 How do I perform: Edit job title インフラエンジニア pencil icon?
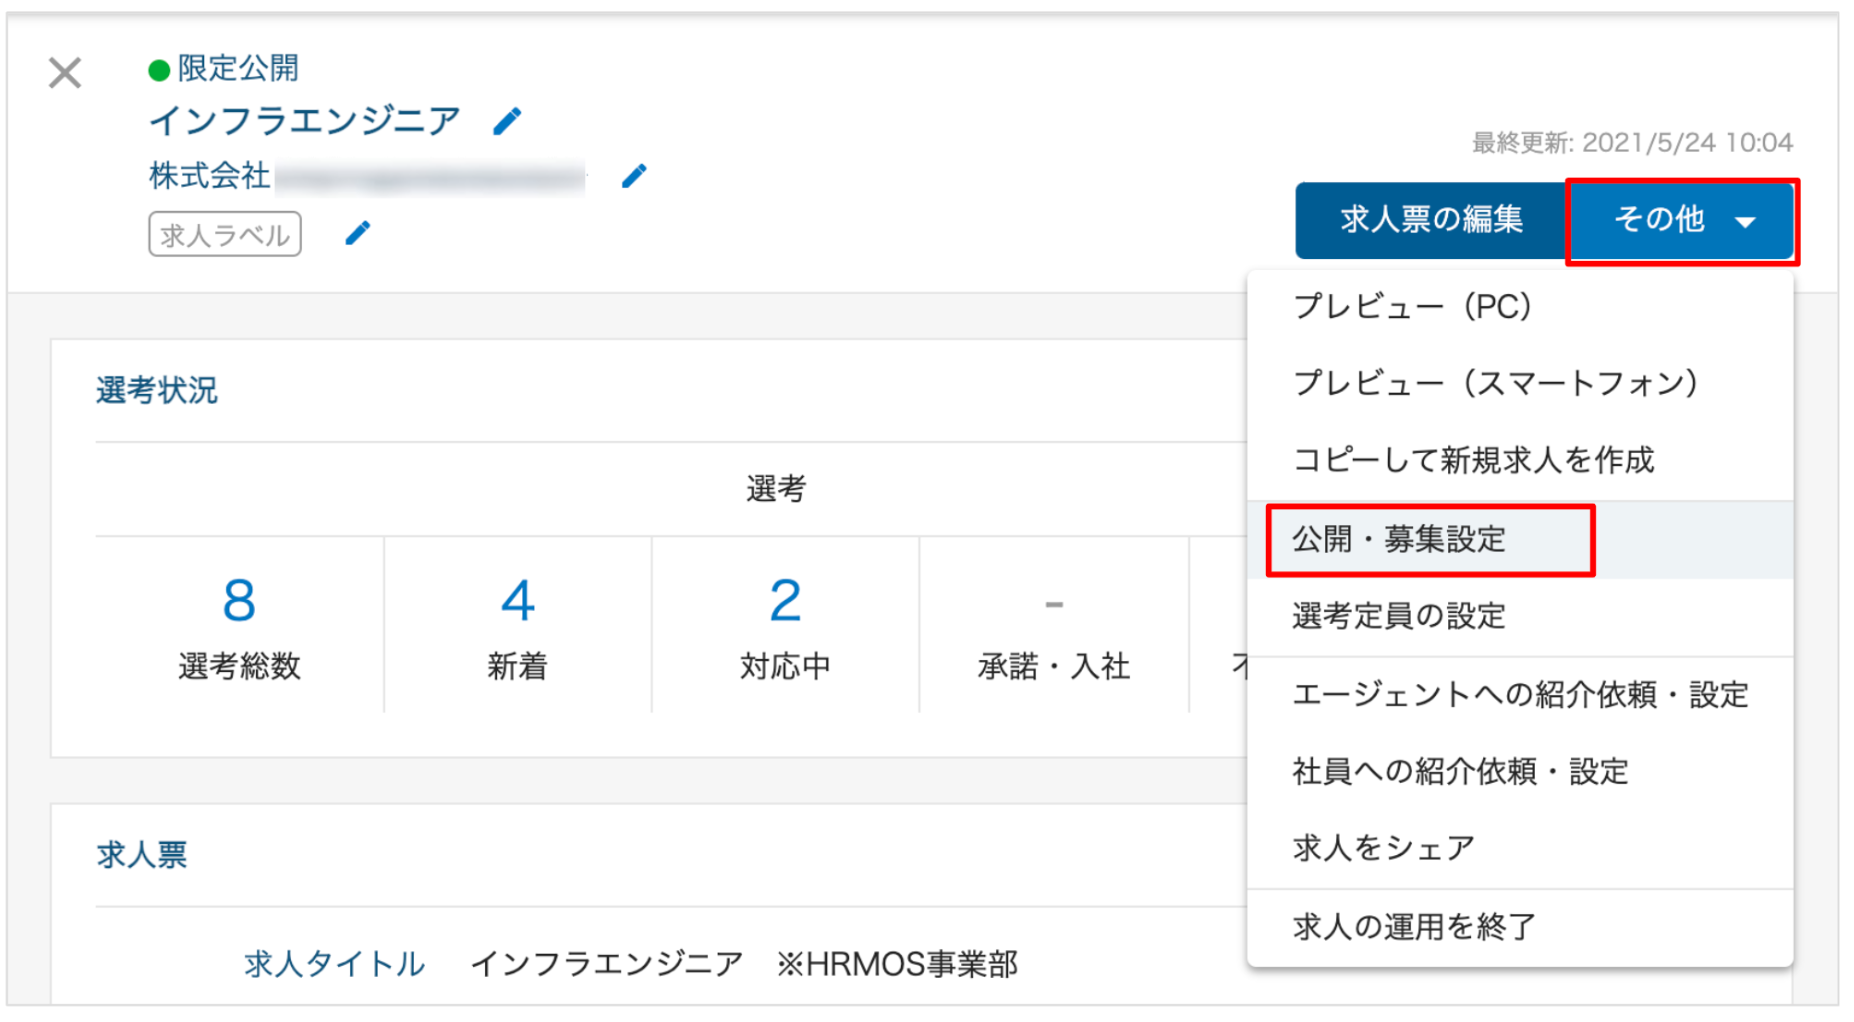click(x=508, y=121)
